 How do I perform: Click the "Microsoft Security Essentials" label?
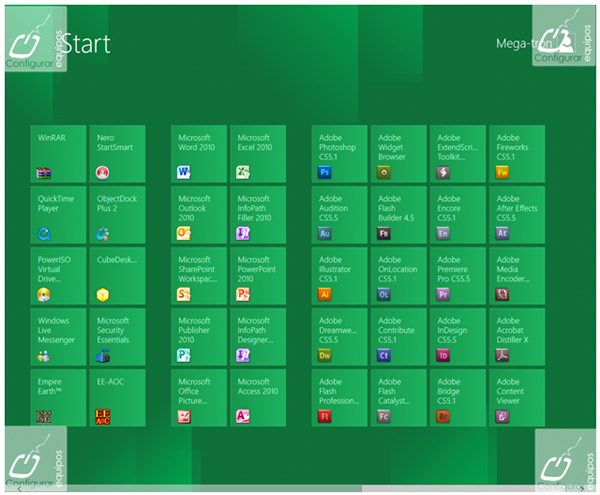(x=112, y=330)
